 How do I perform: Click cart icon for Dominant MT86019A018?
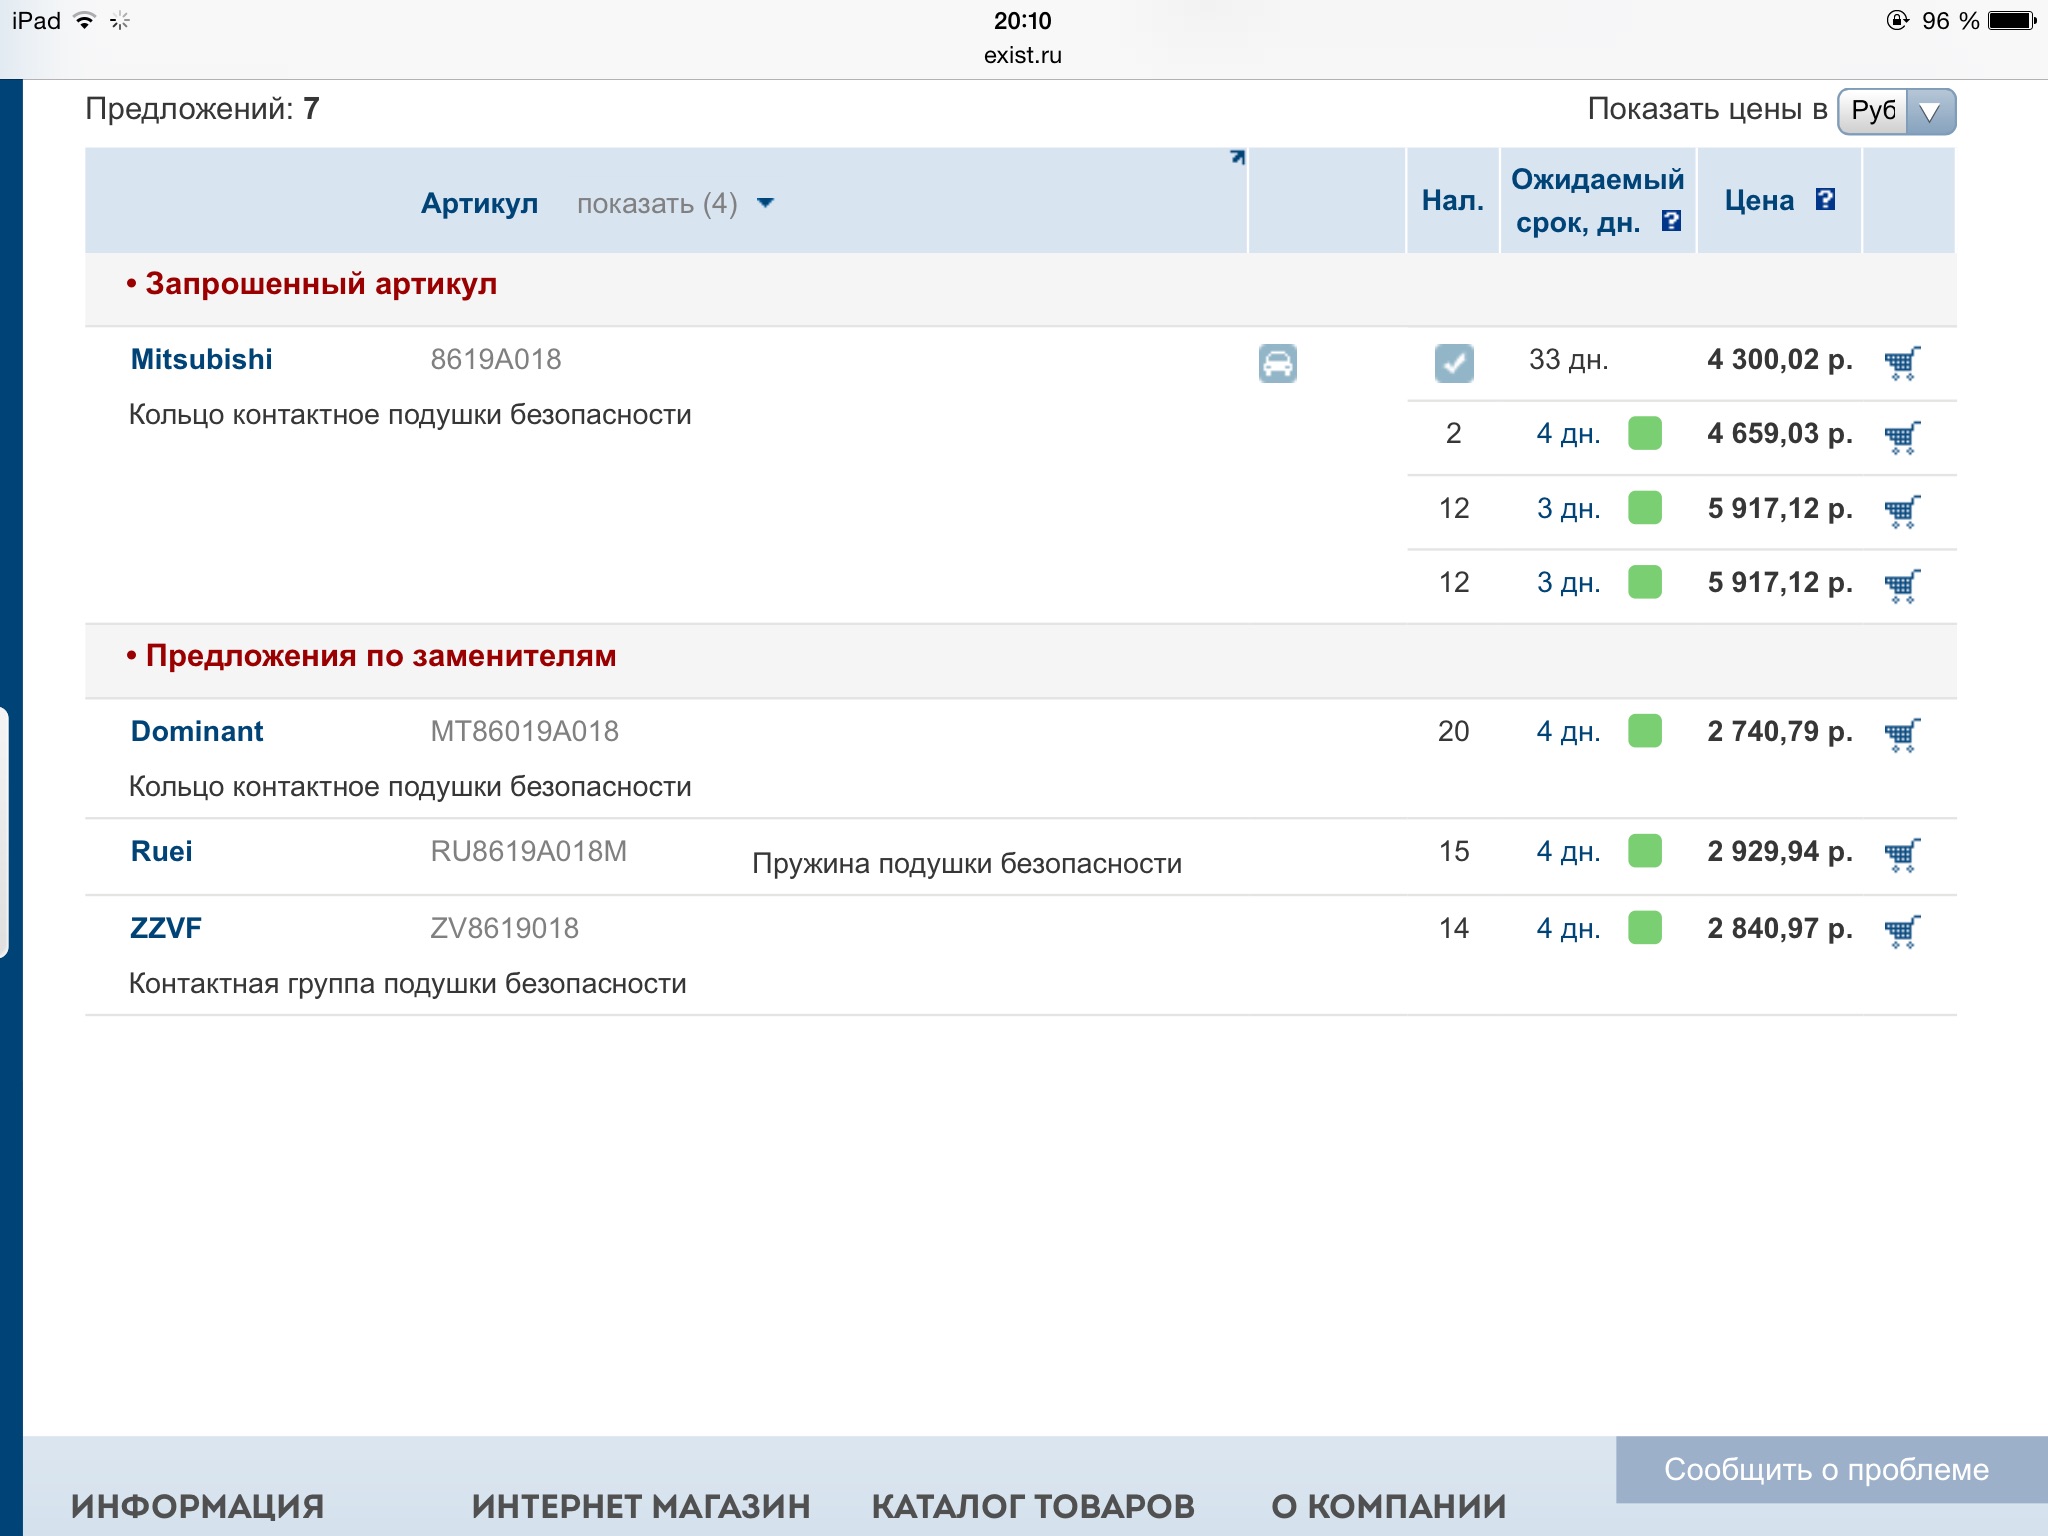(1901, 734)
